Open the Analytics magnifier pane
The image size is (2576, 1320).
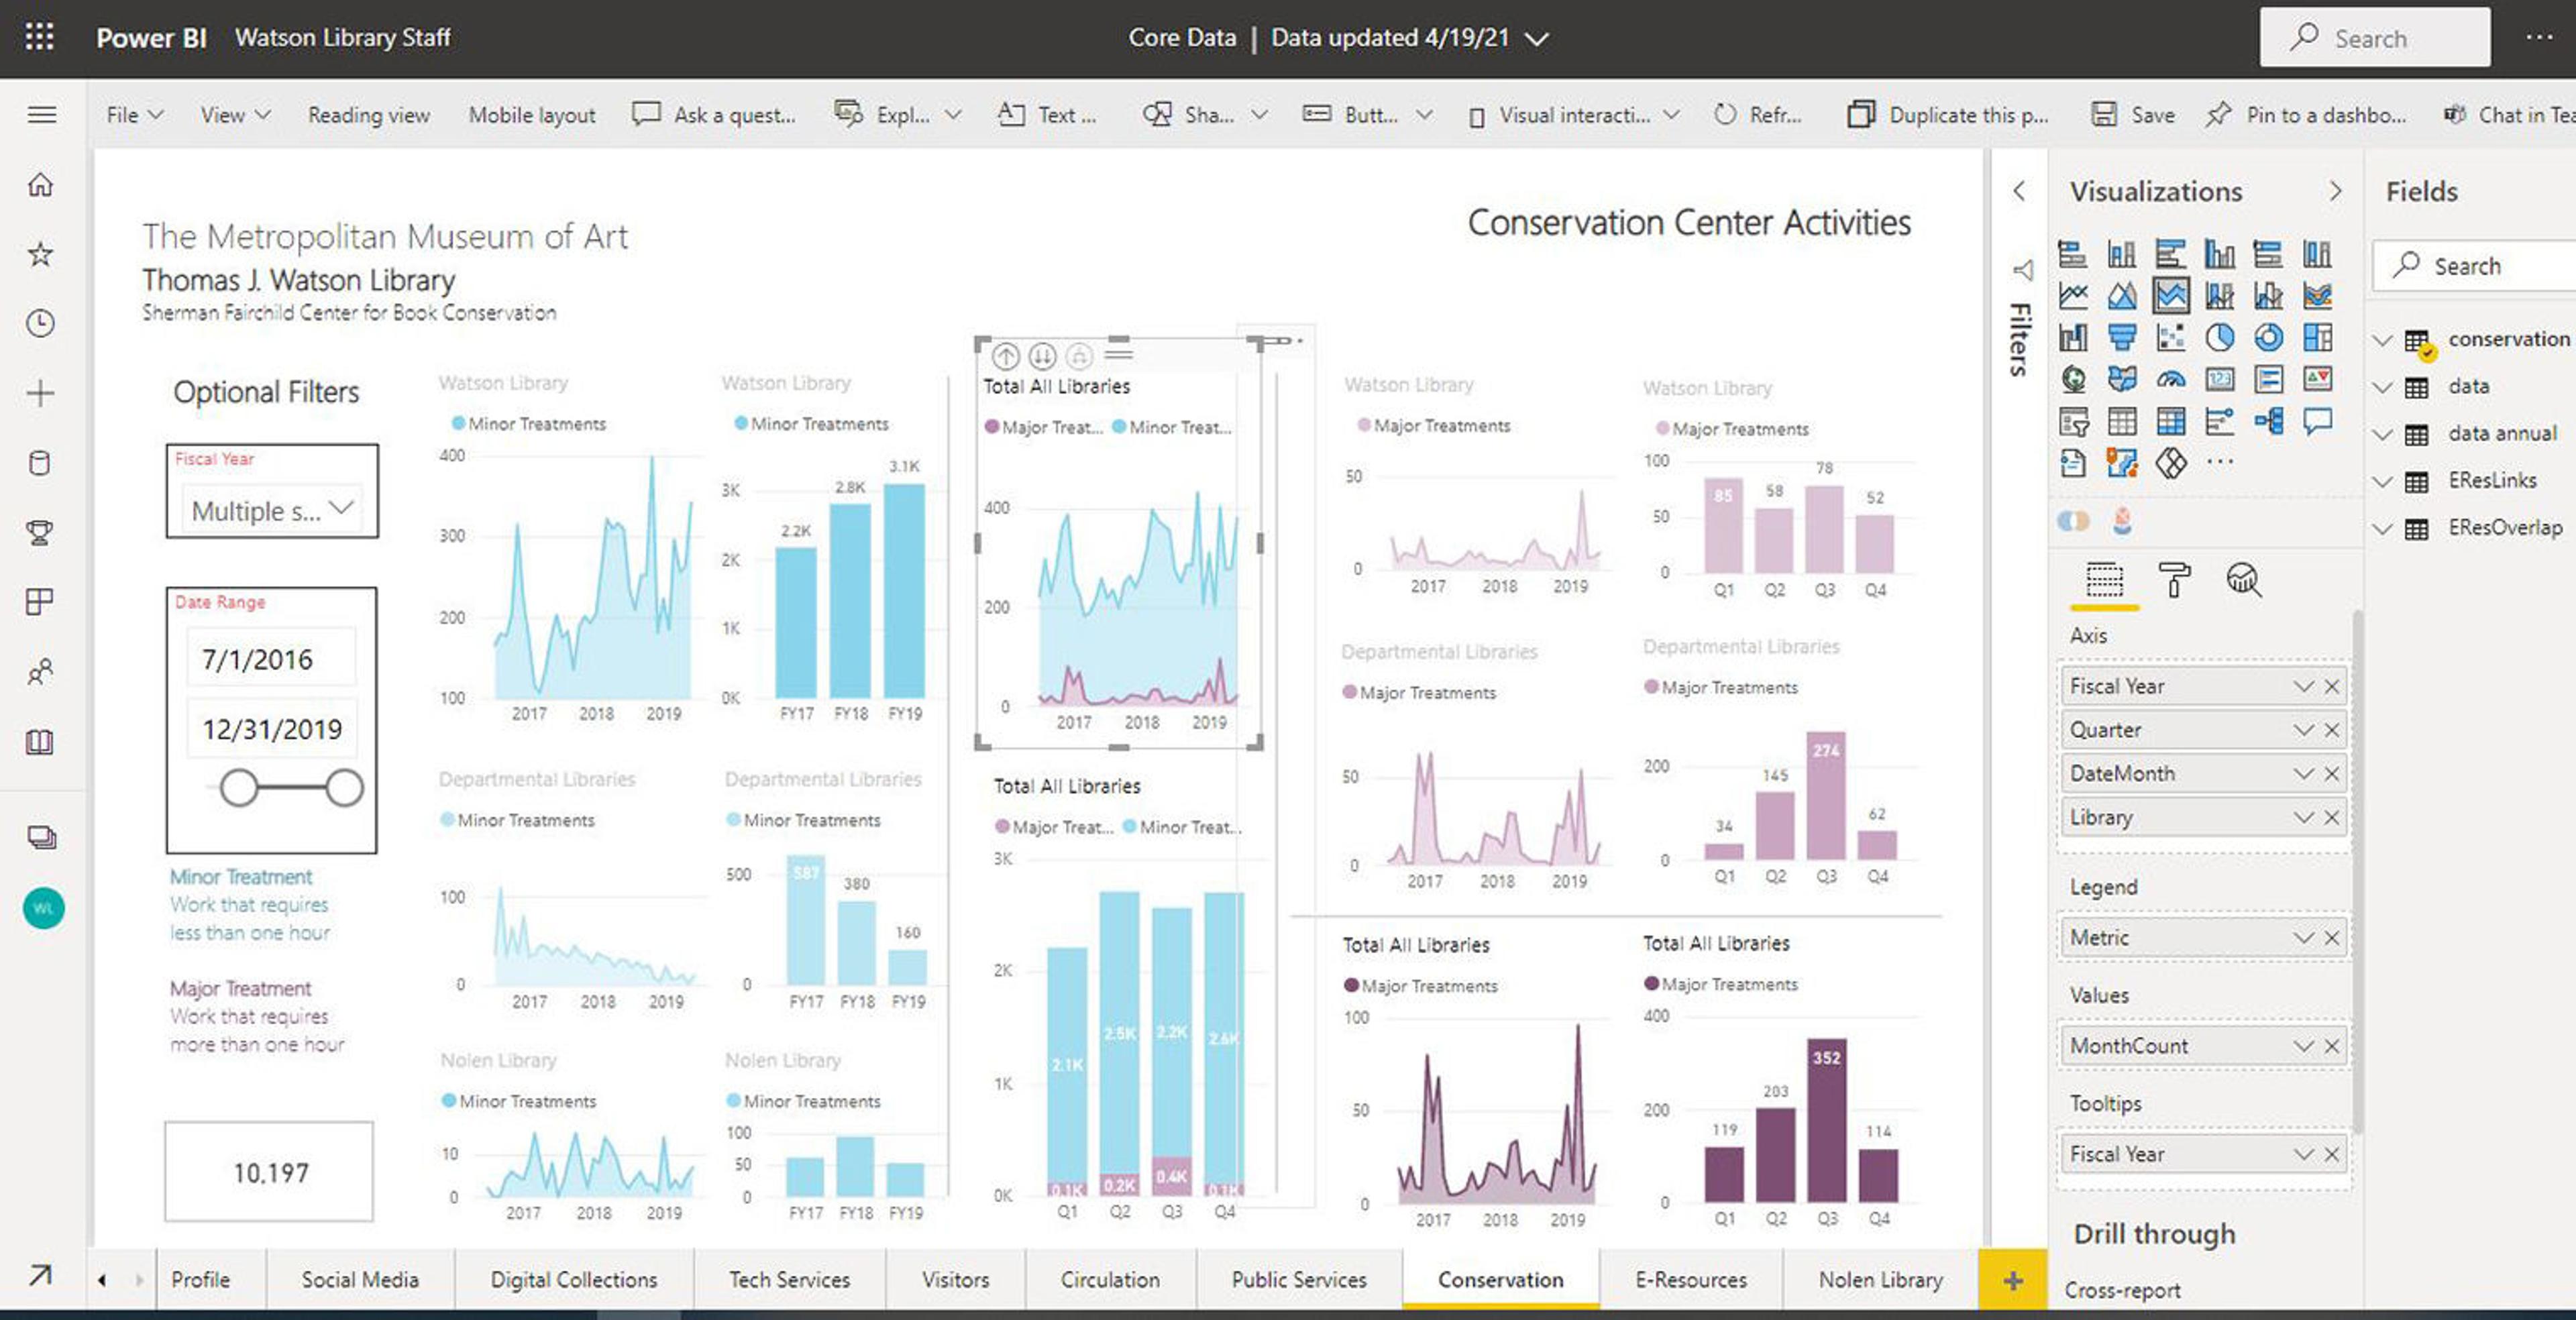(2243, 580)
